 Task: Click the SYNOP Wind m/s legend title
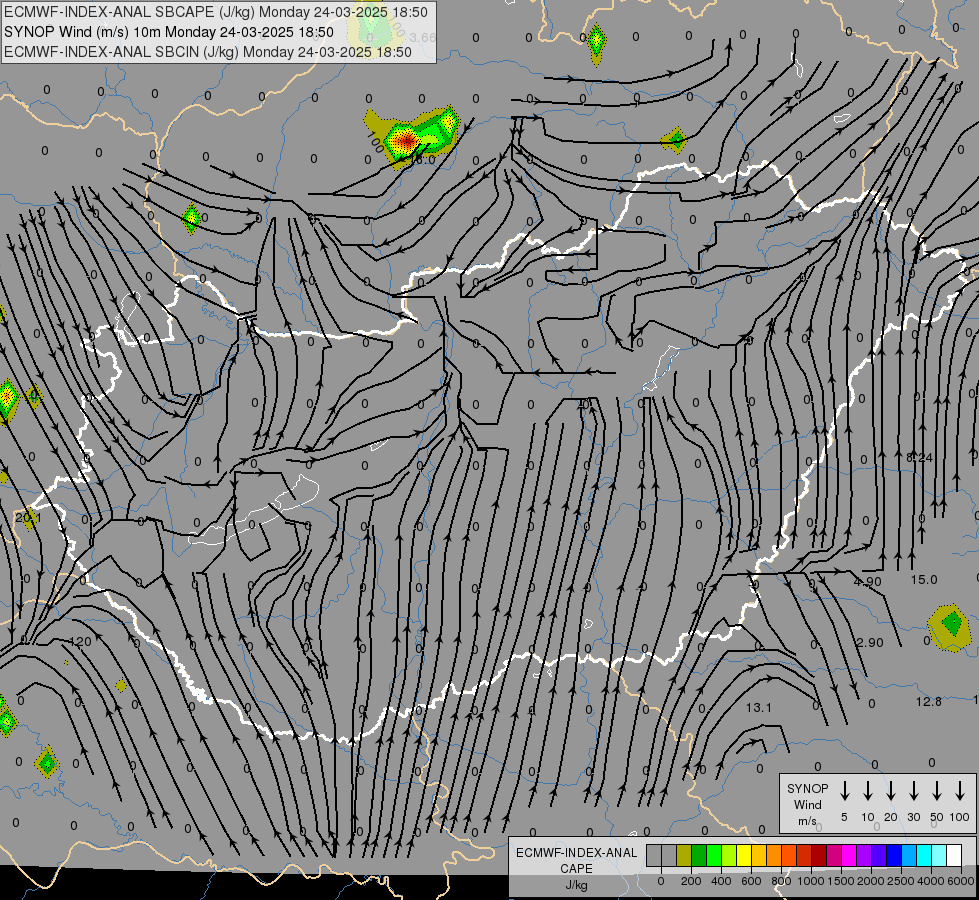807,804
